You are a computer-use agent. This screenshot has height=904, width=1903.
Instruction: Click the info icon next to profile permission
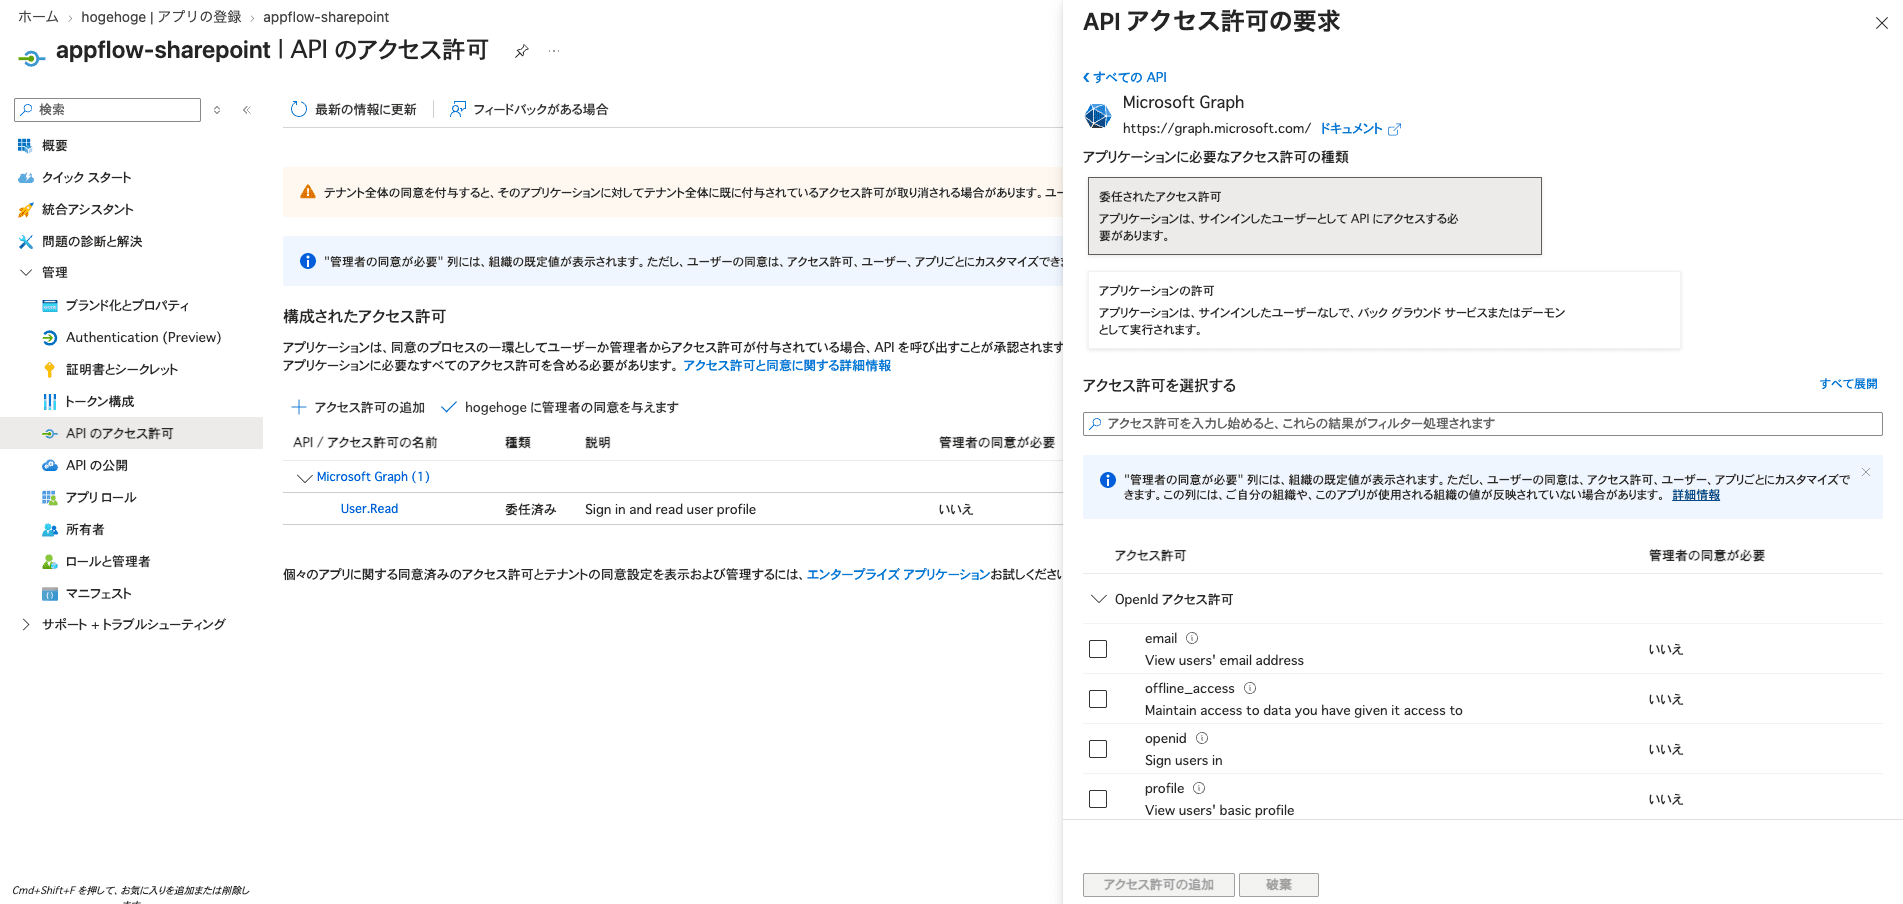1199,788
